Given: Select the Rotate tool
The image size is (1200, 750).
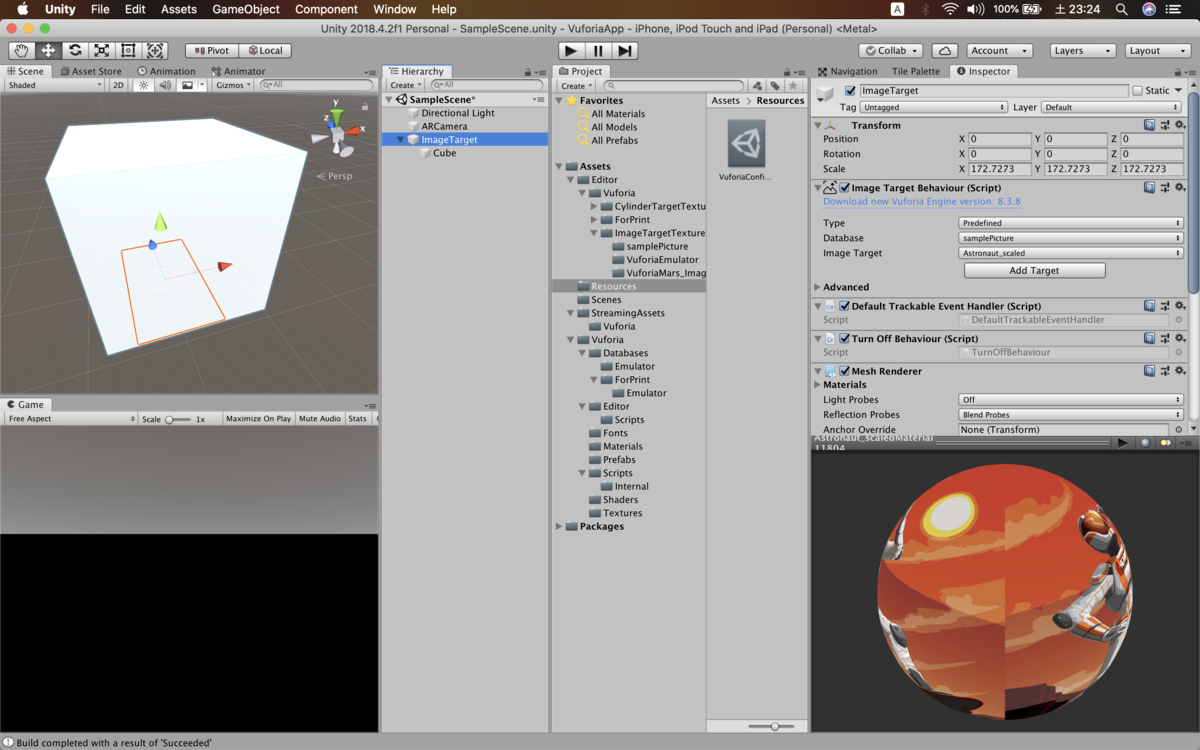Looking at the screenshot, I should 74,50.
